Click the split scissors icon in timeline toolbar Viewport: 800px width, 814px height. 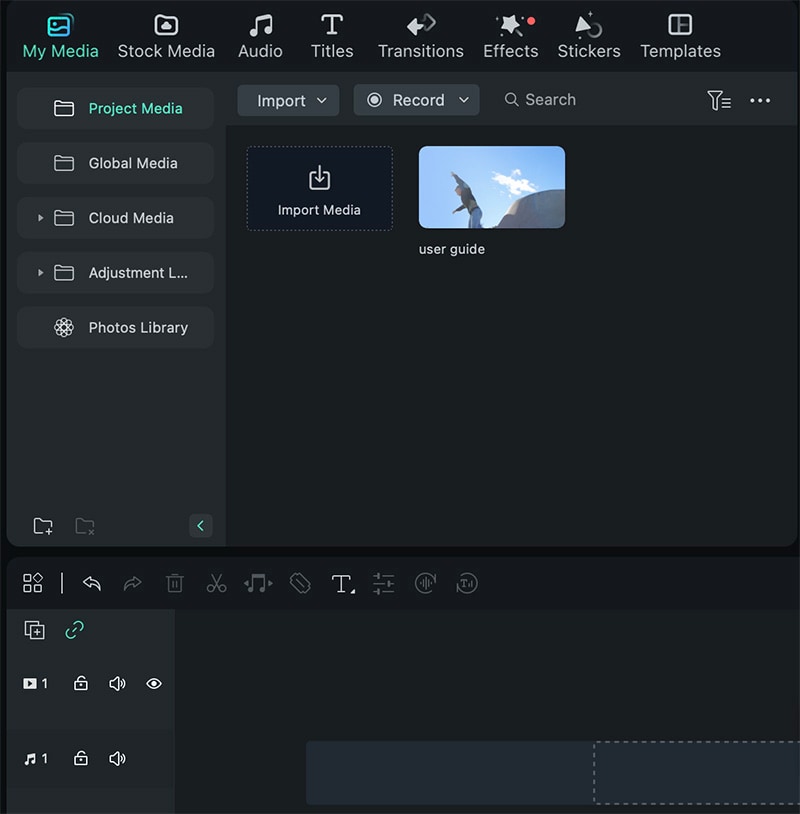click(216, 584)
